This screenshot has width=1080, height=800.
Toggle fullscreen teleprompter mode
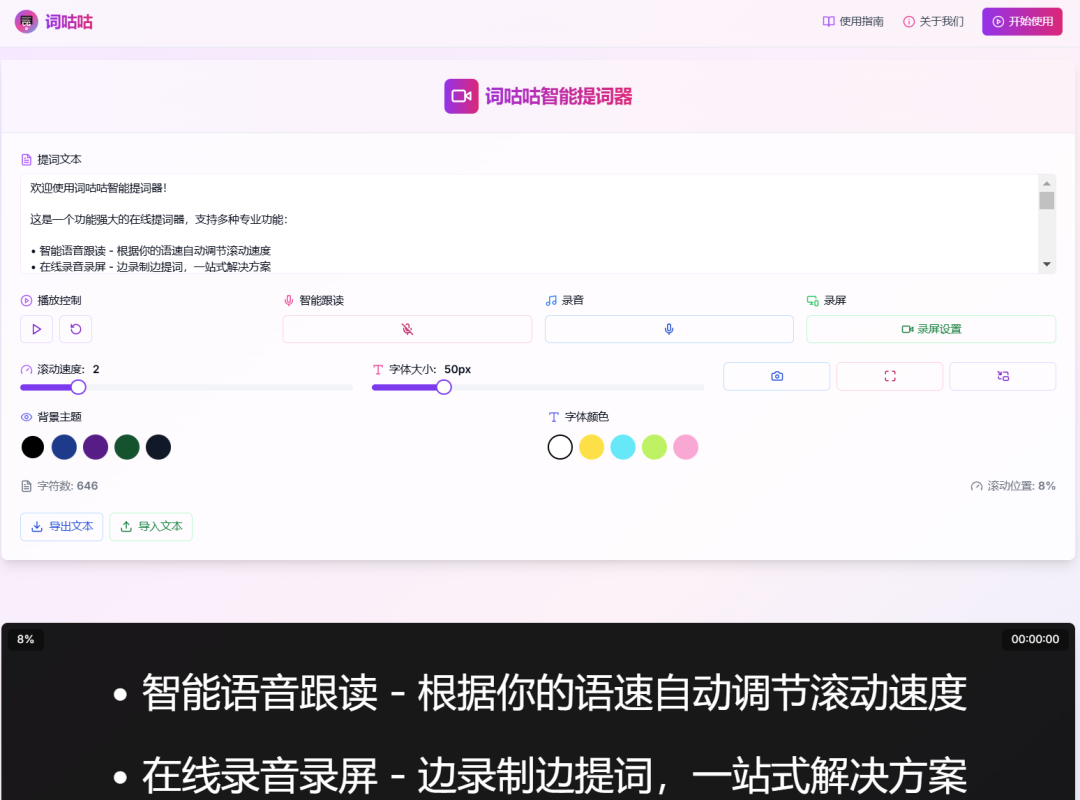(889, 376)
